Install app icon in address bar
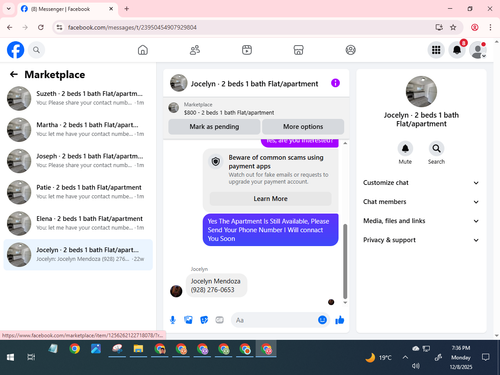500x375 pixels. [x=439, y=27]
